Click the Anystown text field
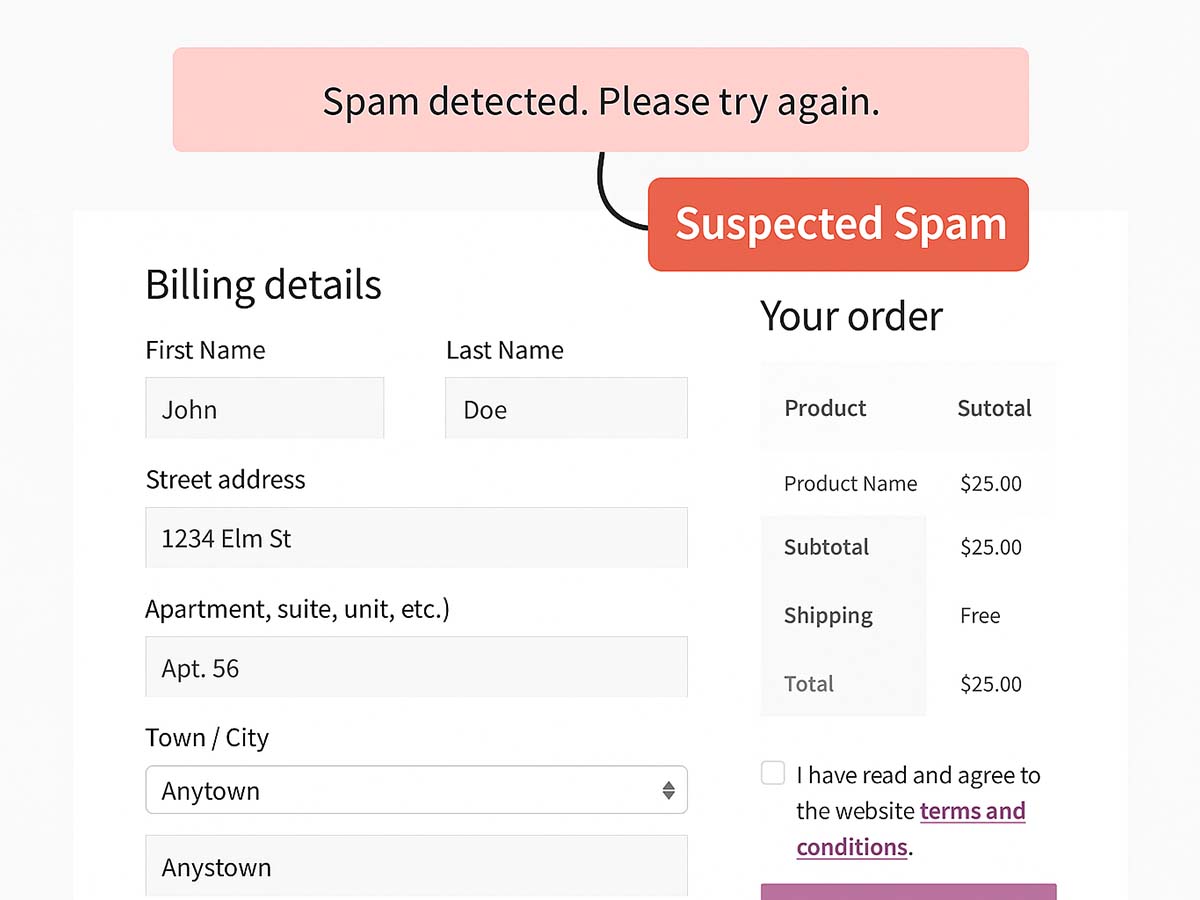The height and width of the screenshot is (900, 1200). [416, 867]
